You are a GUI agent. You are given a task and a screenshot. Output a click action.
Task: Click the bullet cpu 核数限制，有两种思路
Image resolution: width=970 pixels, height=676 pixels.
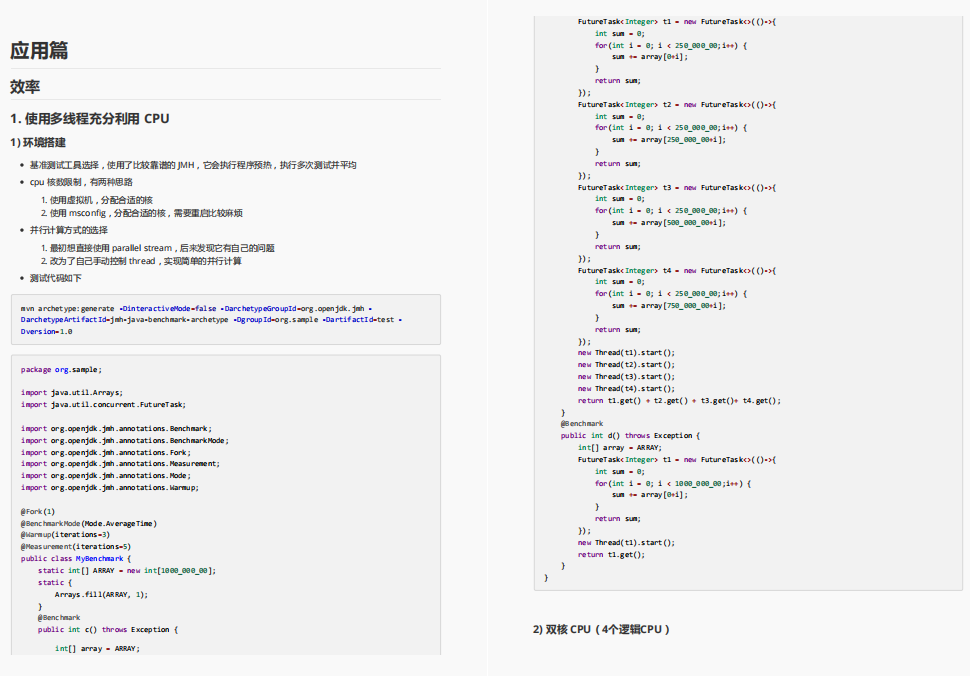click(81, 182)
